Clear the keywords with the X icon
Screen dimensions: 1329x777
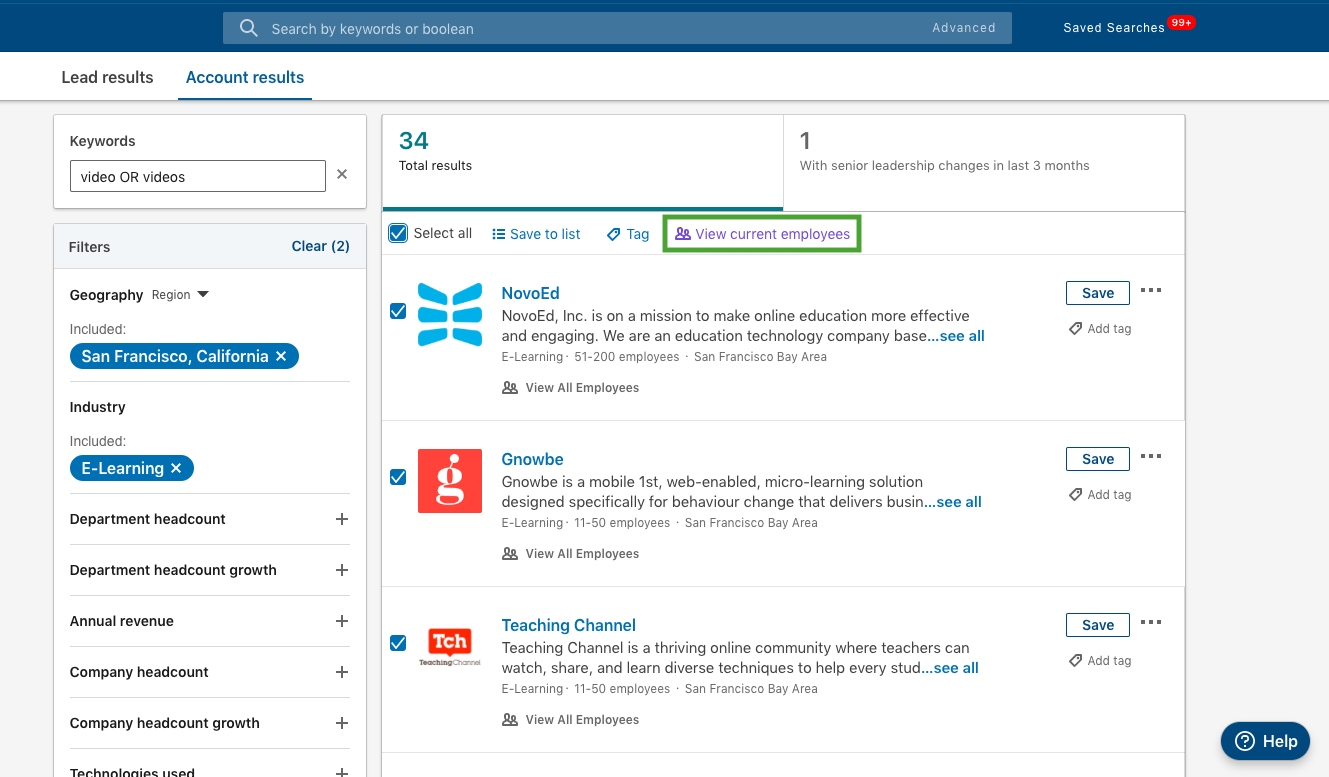tap(342, 174)
